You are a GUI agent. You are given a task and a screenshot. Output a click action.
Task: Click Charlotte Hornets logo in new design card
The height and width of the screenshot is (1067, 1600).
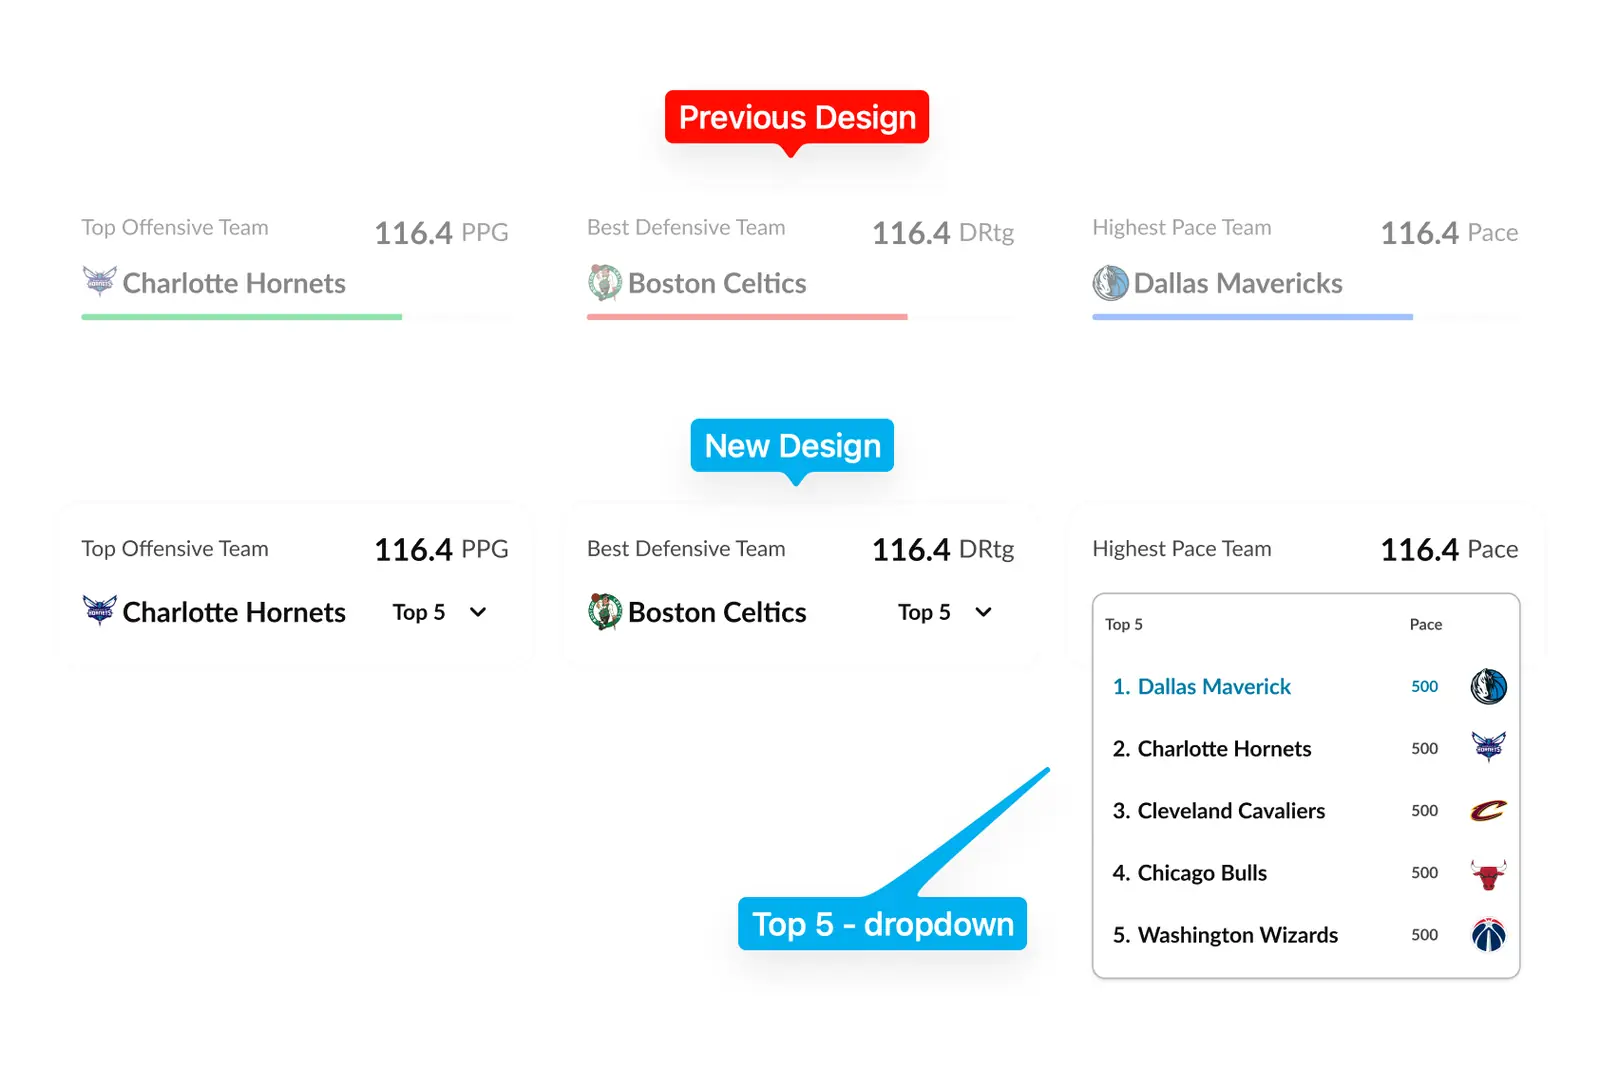[99, 610]
